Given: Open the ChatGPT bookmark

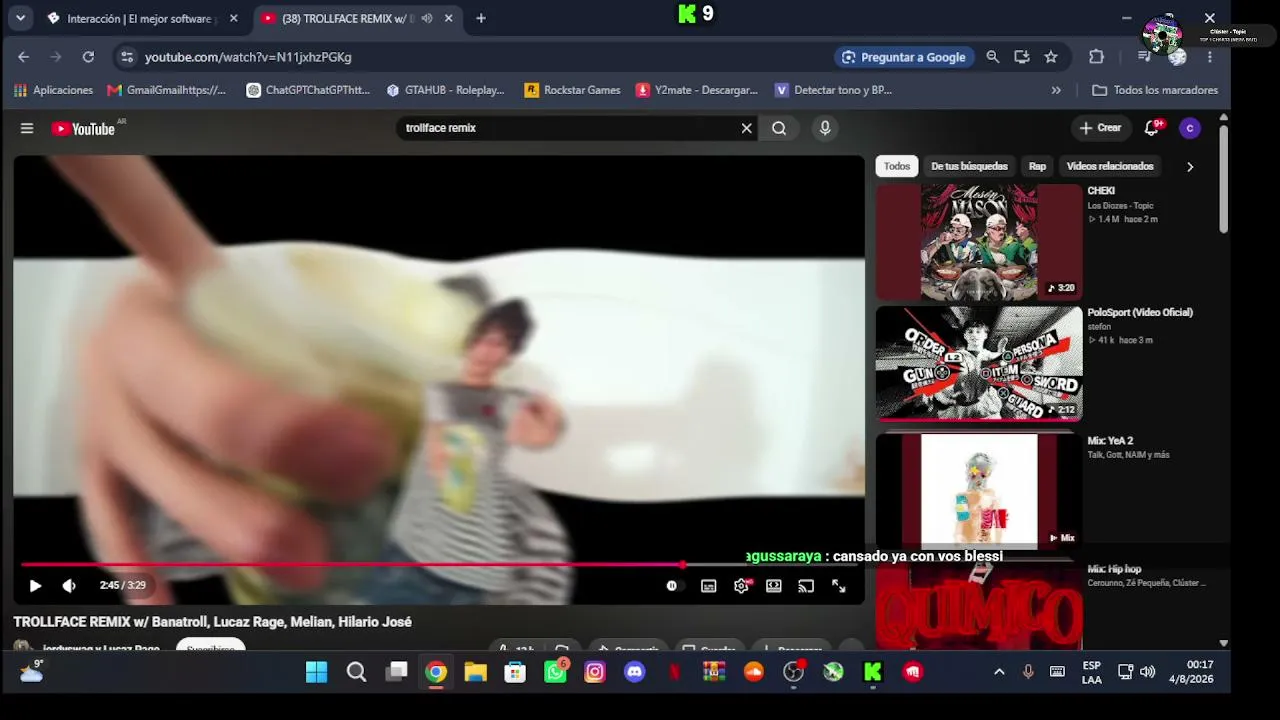Looking at the screenshot, I should (308, 90).
